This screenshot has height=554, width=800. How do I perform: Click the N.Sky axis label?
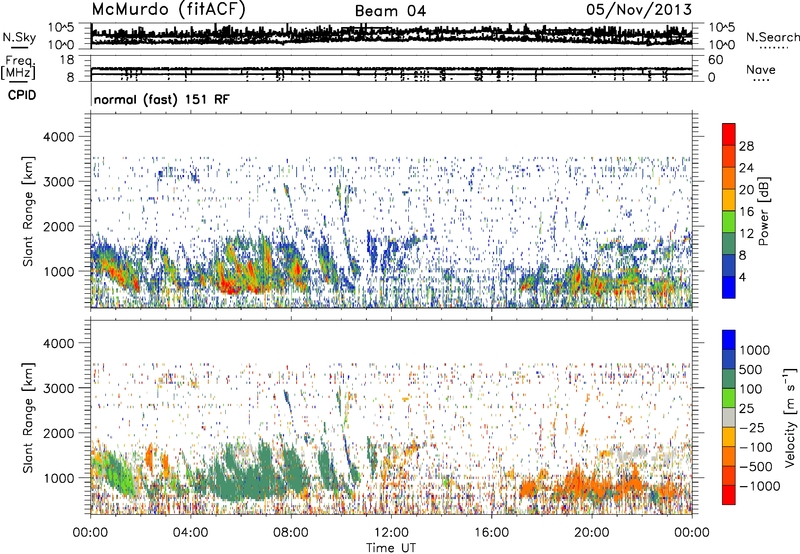[x=19, y=37]
